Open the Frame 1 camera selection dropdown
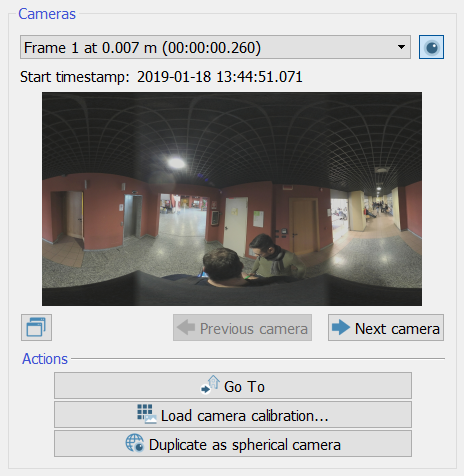 (215, 47)
